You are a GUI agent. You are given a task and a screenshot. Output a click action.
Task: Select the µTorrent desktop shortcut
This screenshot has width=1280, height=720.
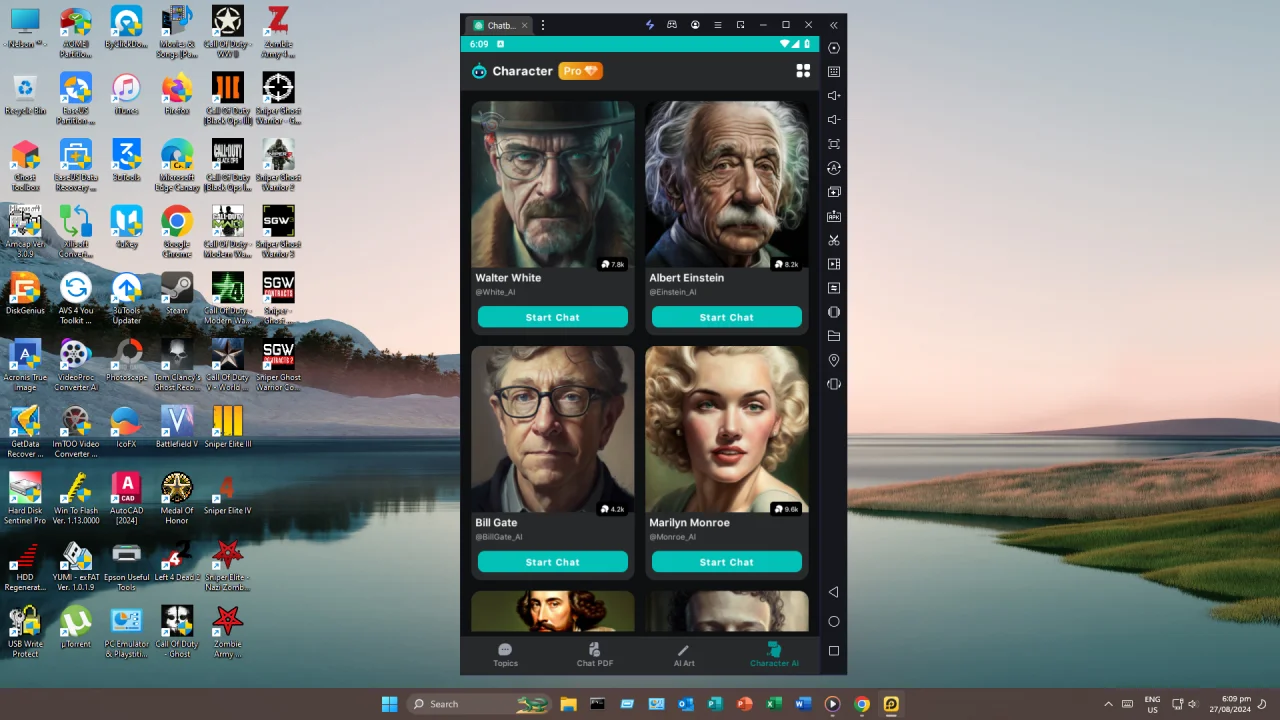tap(76, 627)
